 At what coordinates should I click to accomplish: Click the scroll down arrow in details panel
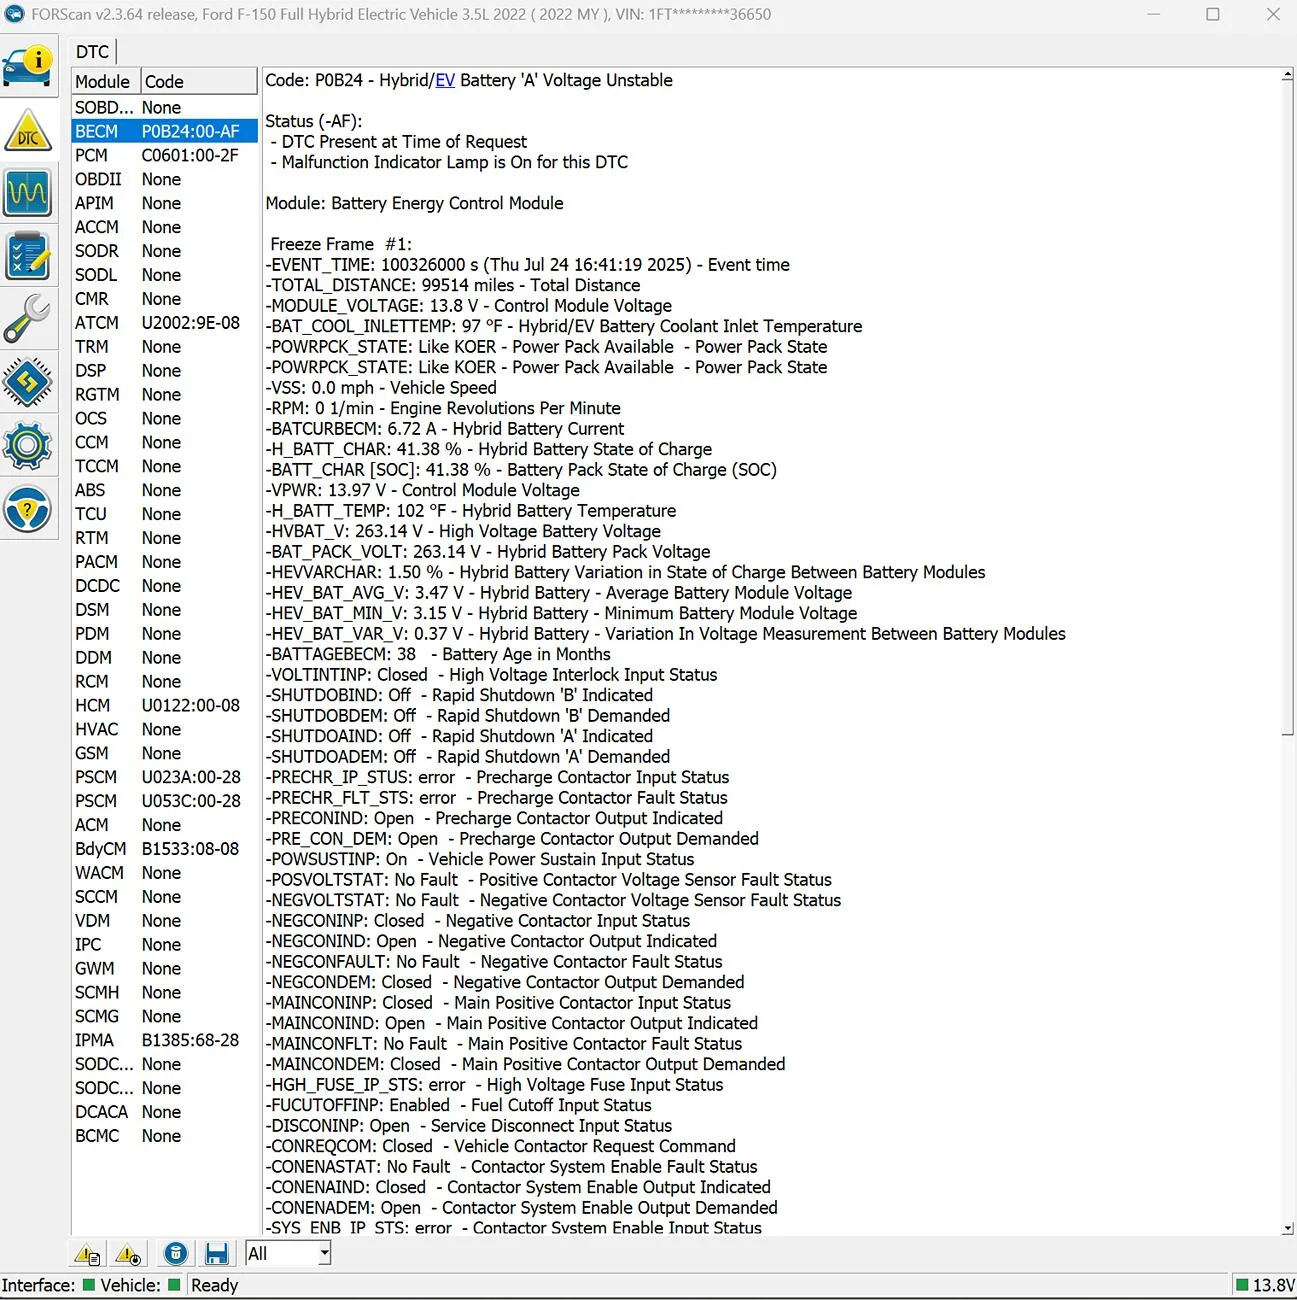(1287, 1228)
